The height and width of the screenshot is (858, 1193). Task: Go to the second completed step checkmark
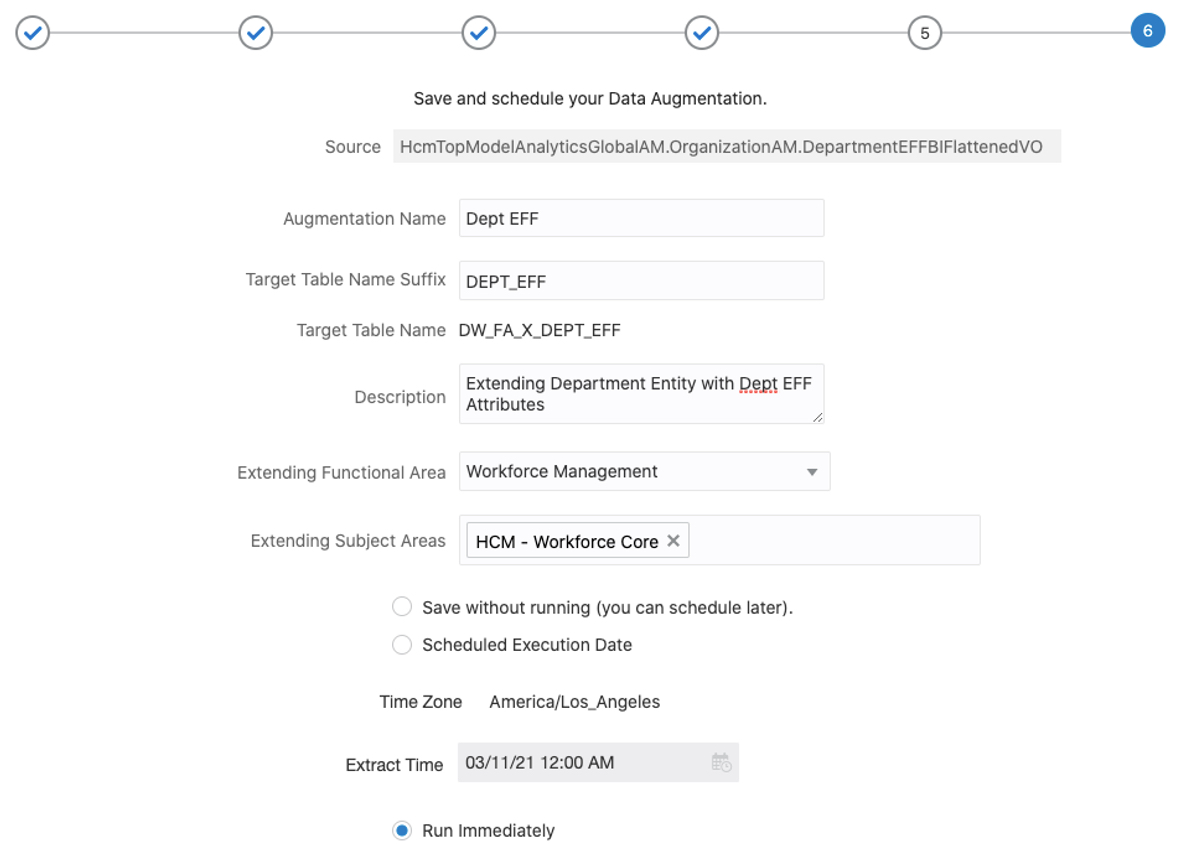[256, 33]
